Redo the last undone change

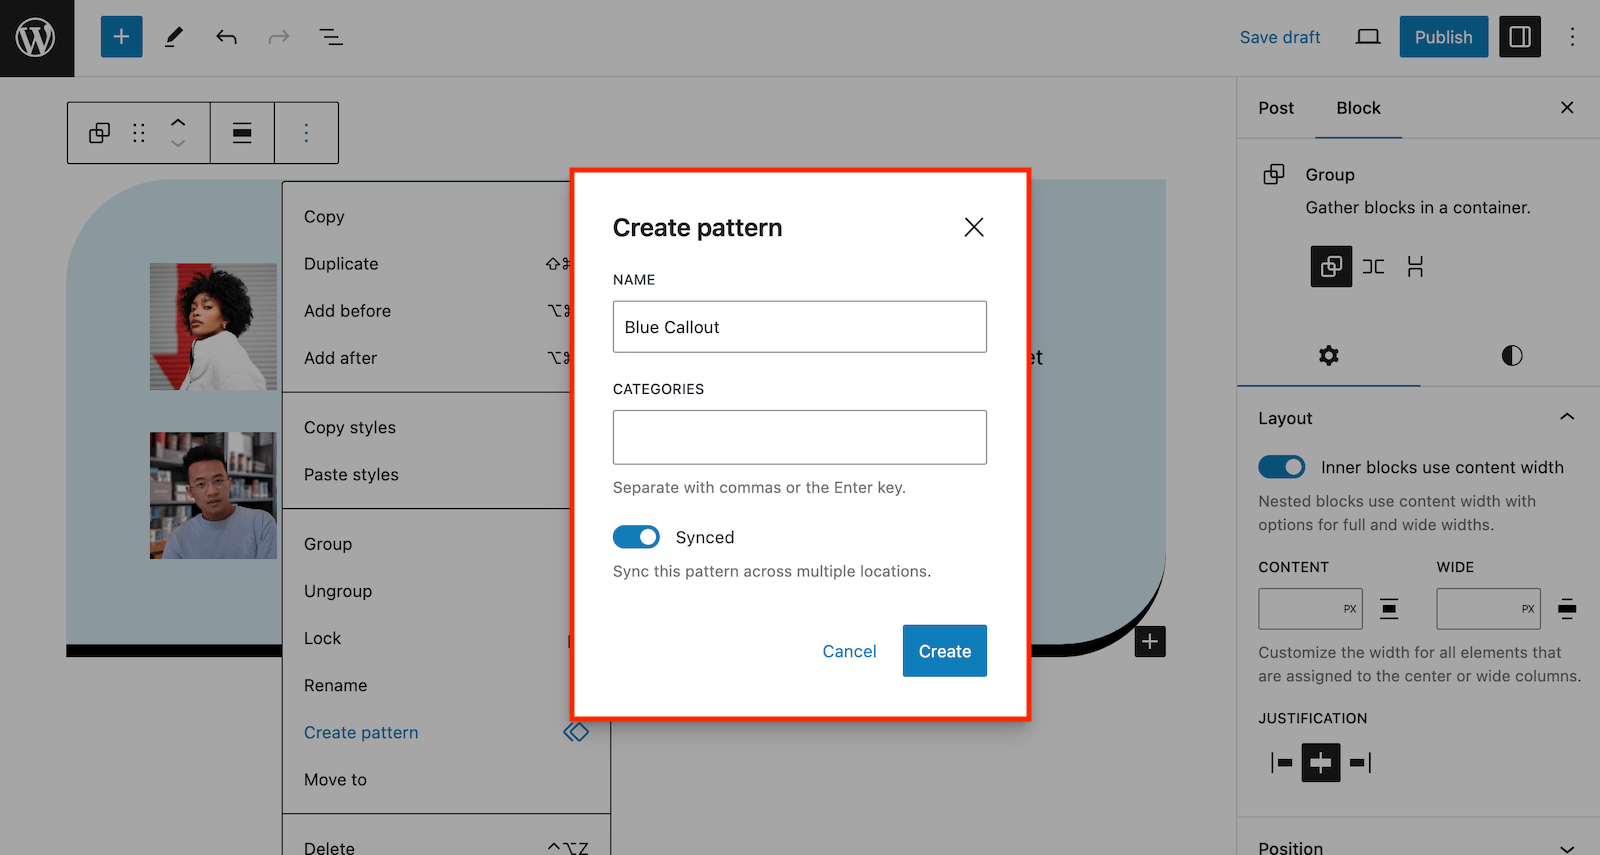click(278, 37)
